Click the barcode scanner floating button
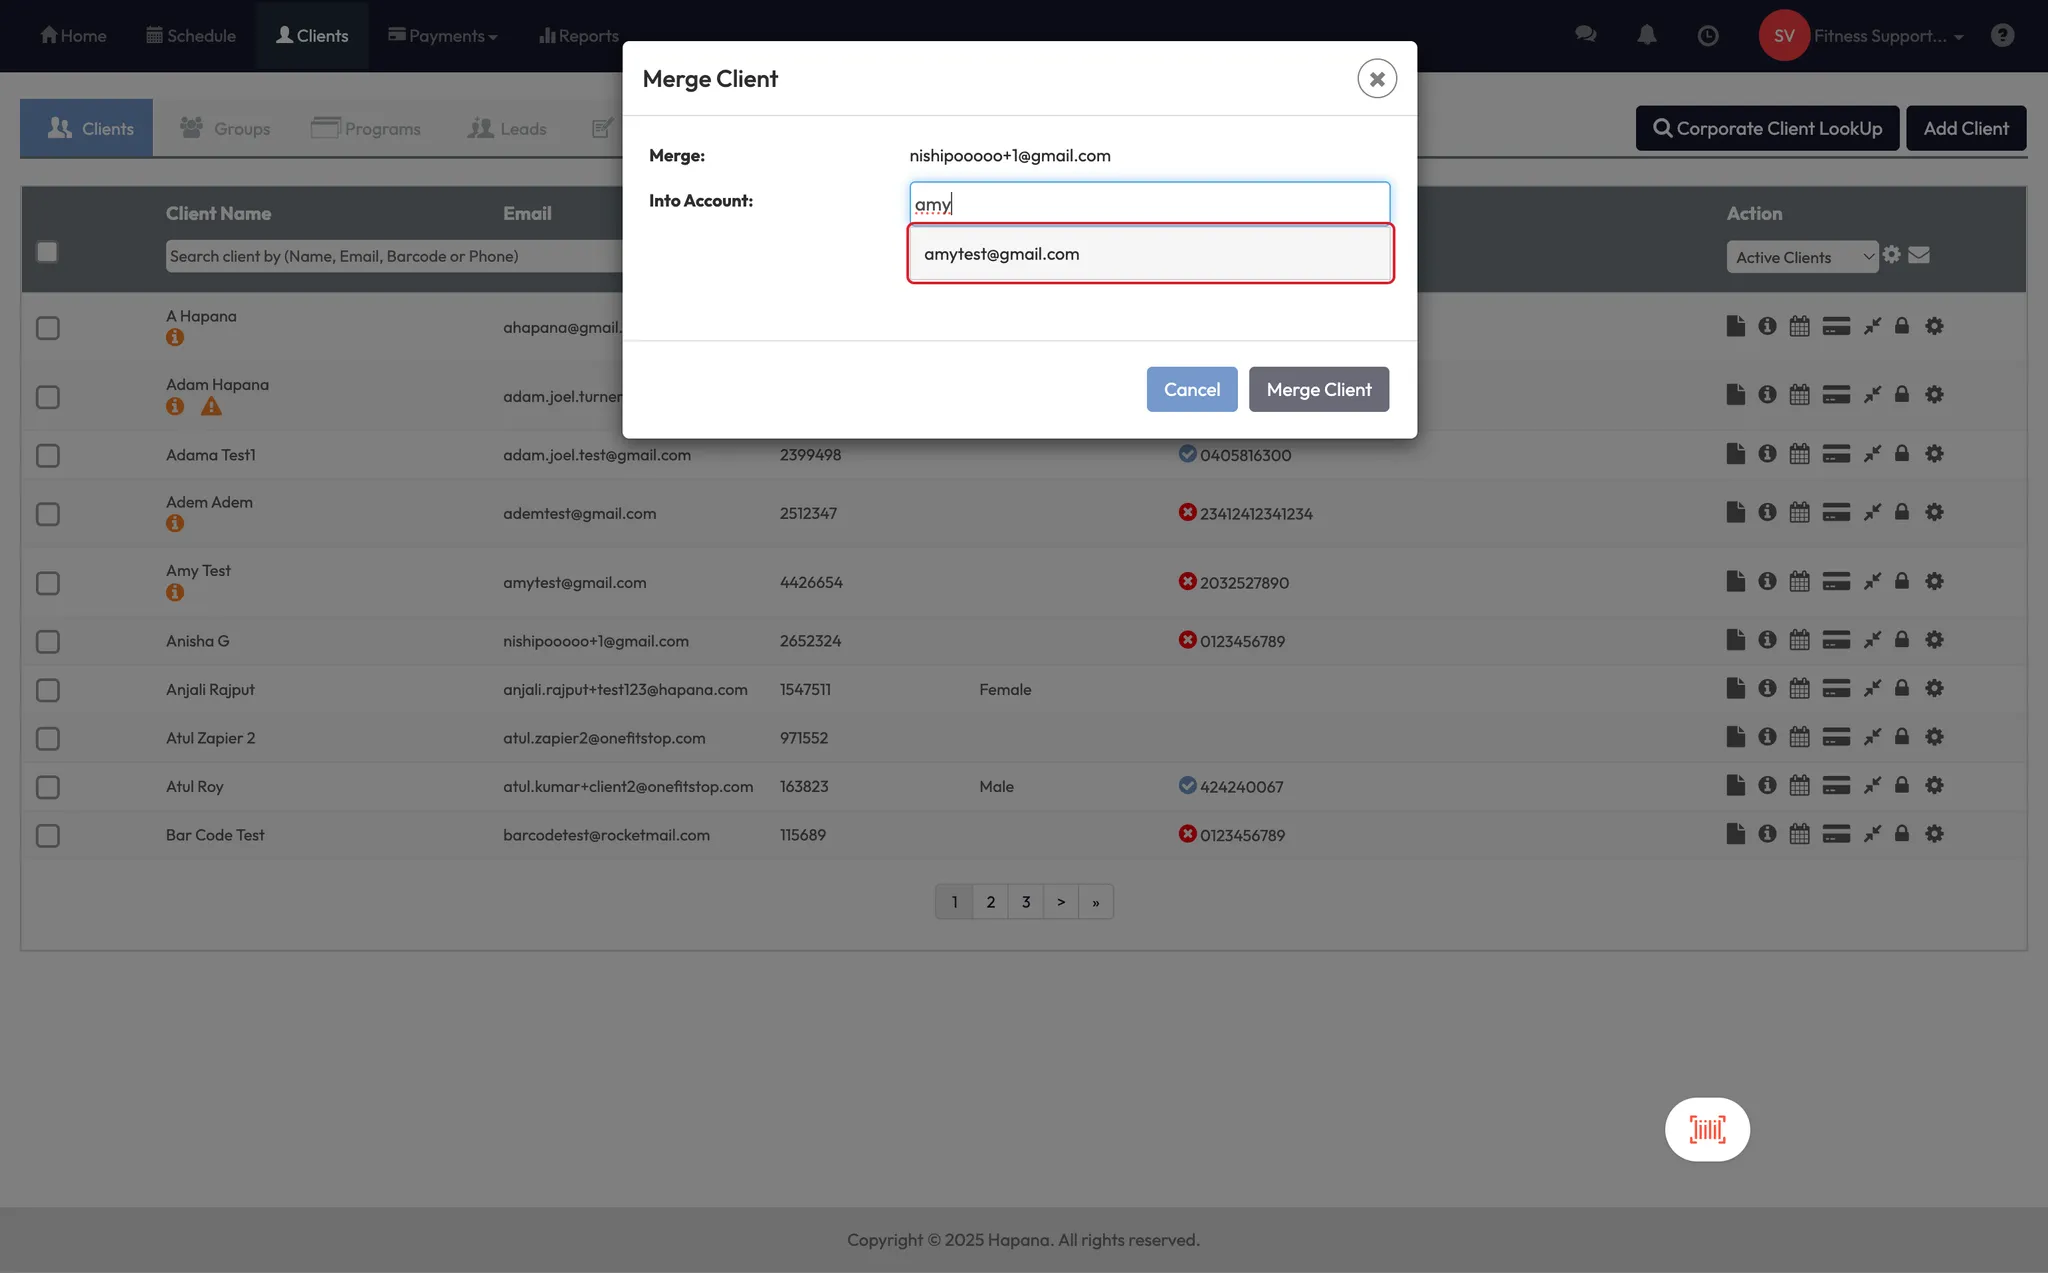 tap(1706, 1129)
